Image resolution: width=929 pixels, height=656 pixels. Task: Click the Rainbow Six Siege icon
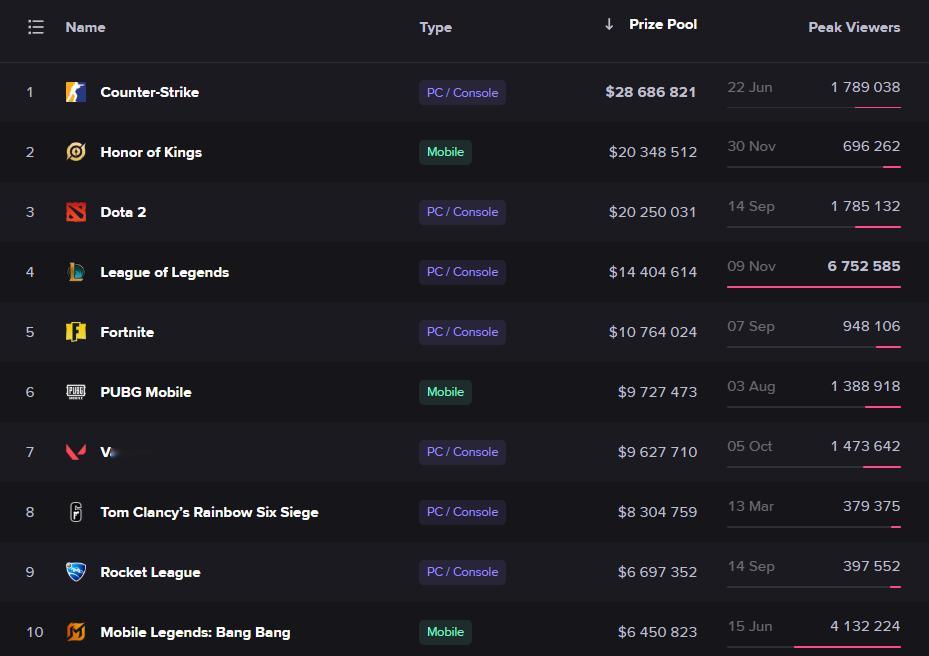(x=76, y=512)
